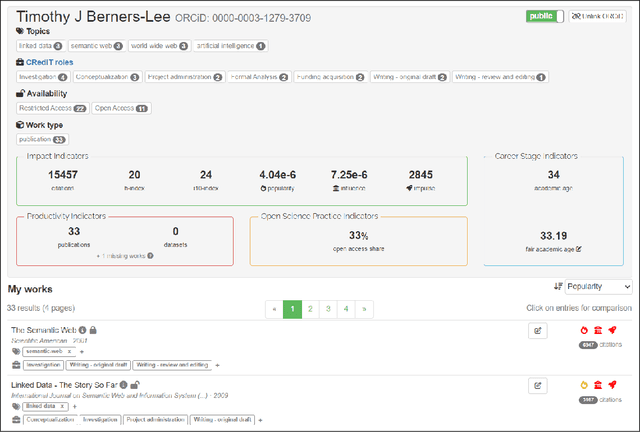
Task: Toggle the public profile switch
Action: (x=544, y=16)
